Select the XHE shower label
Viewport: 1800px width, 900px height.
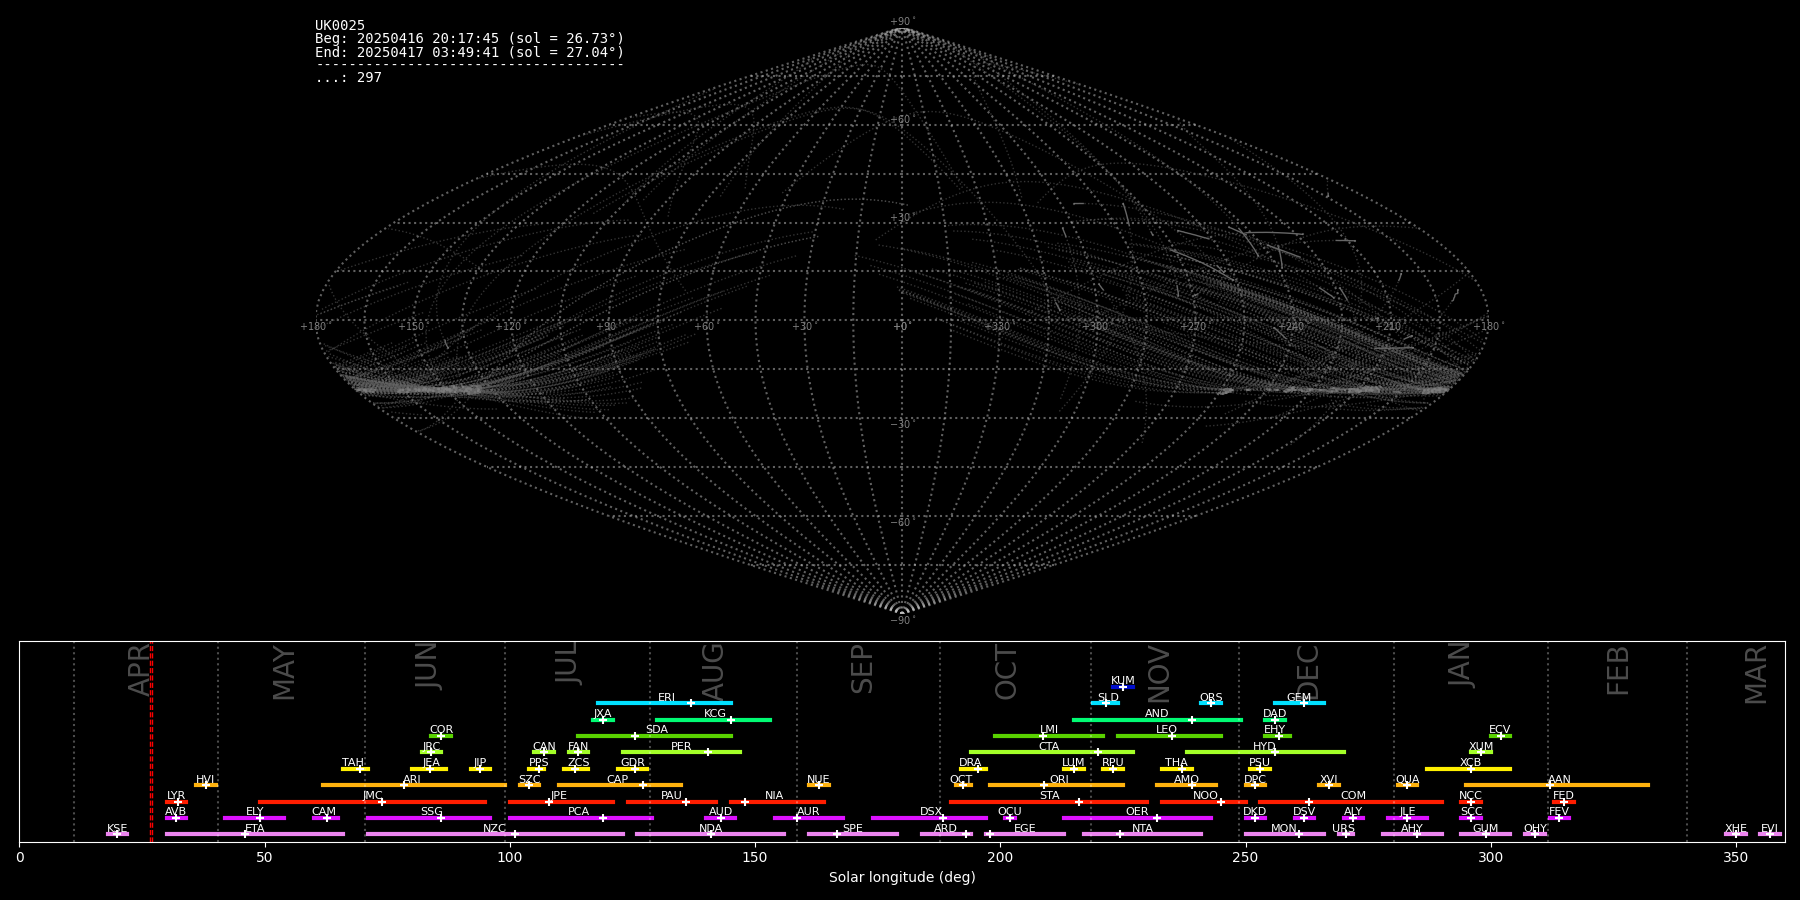coord(1736,829)
